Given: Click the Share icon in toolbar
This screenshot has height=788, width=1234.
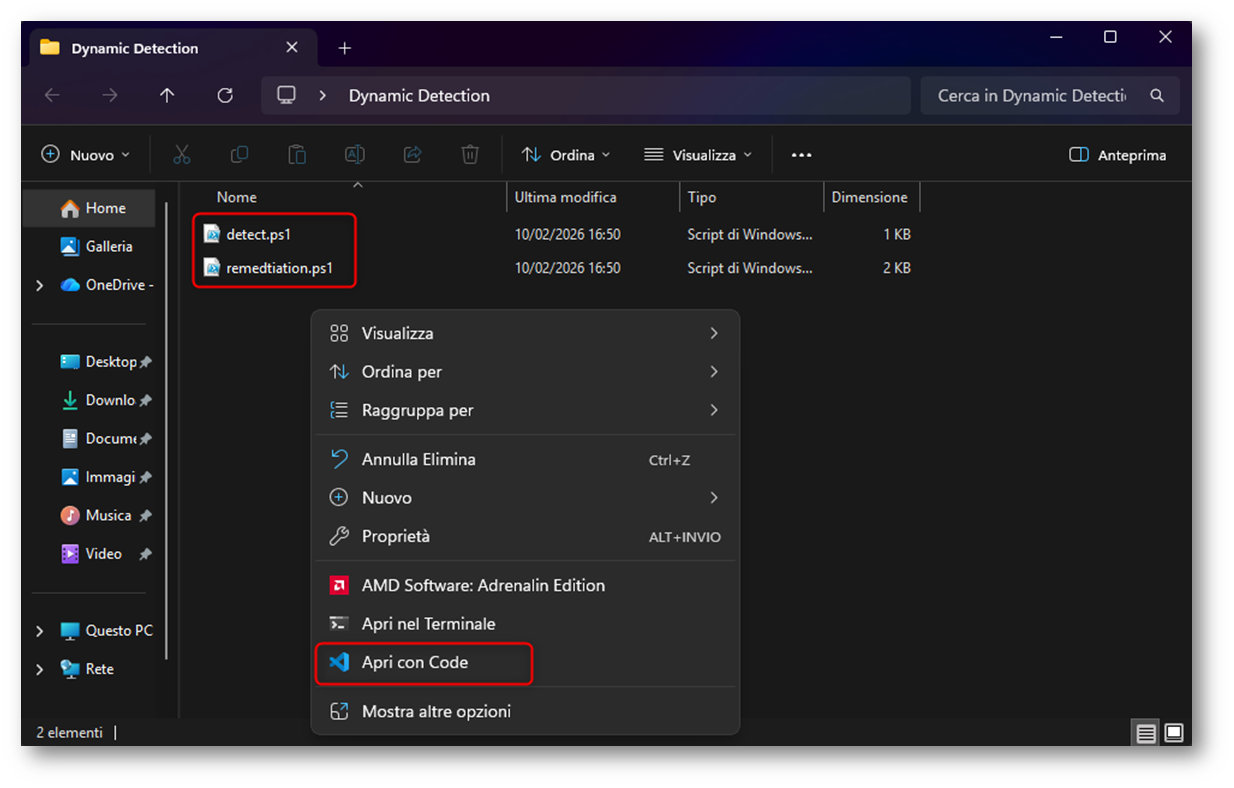Looking at the screenshot, I should click(x=412, y=155).
